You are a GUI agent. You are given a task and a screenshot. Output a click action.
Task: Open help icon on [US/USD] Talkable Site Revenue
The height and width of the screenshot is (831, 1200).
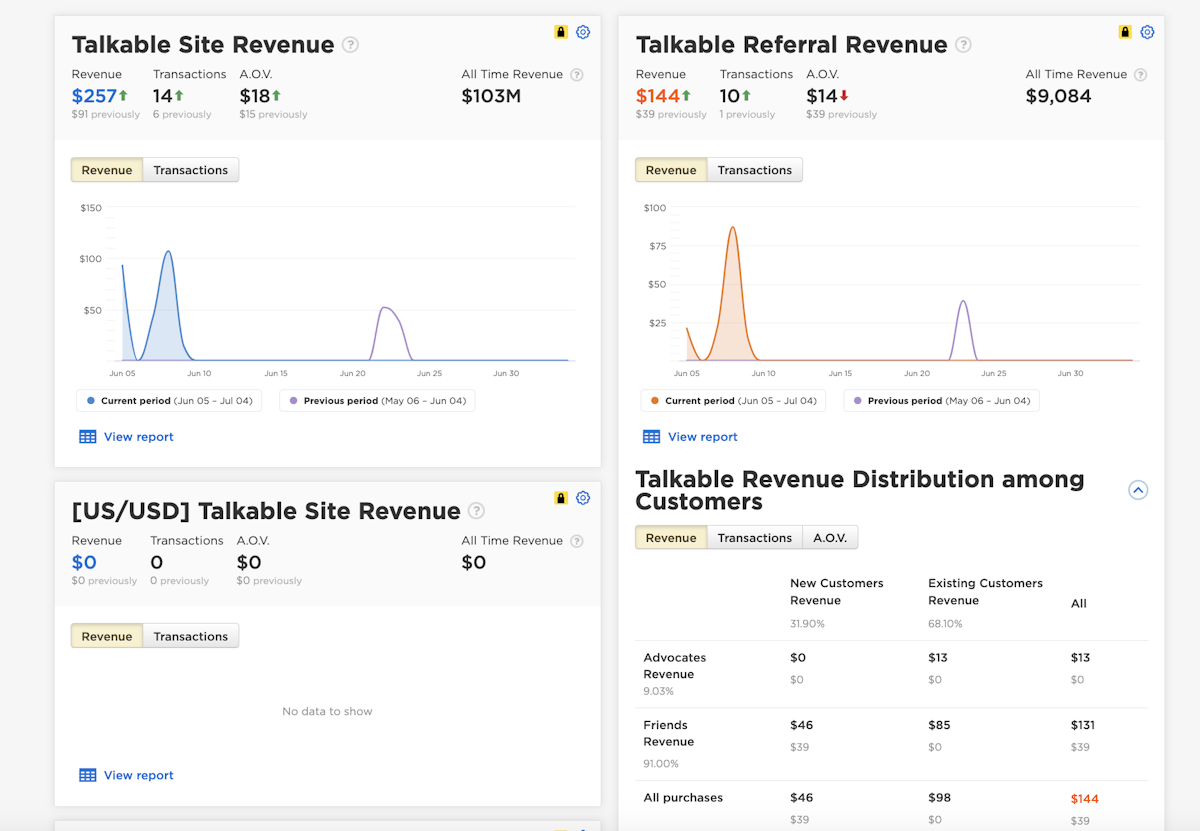point(477,511)
